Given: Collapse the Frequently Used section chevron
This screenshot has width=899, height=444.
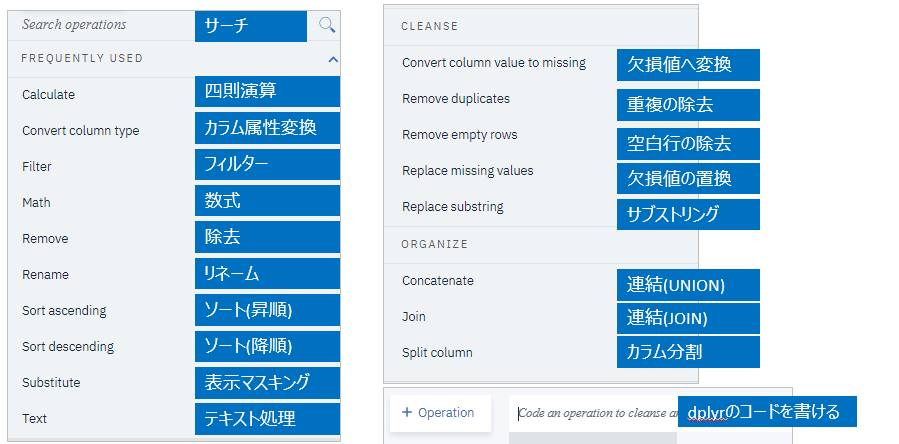Looking at the screenshot, I should pos(333,59).
